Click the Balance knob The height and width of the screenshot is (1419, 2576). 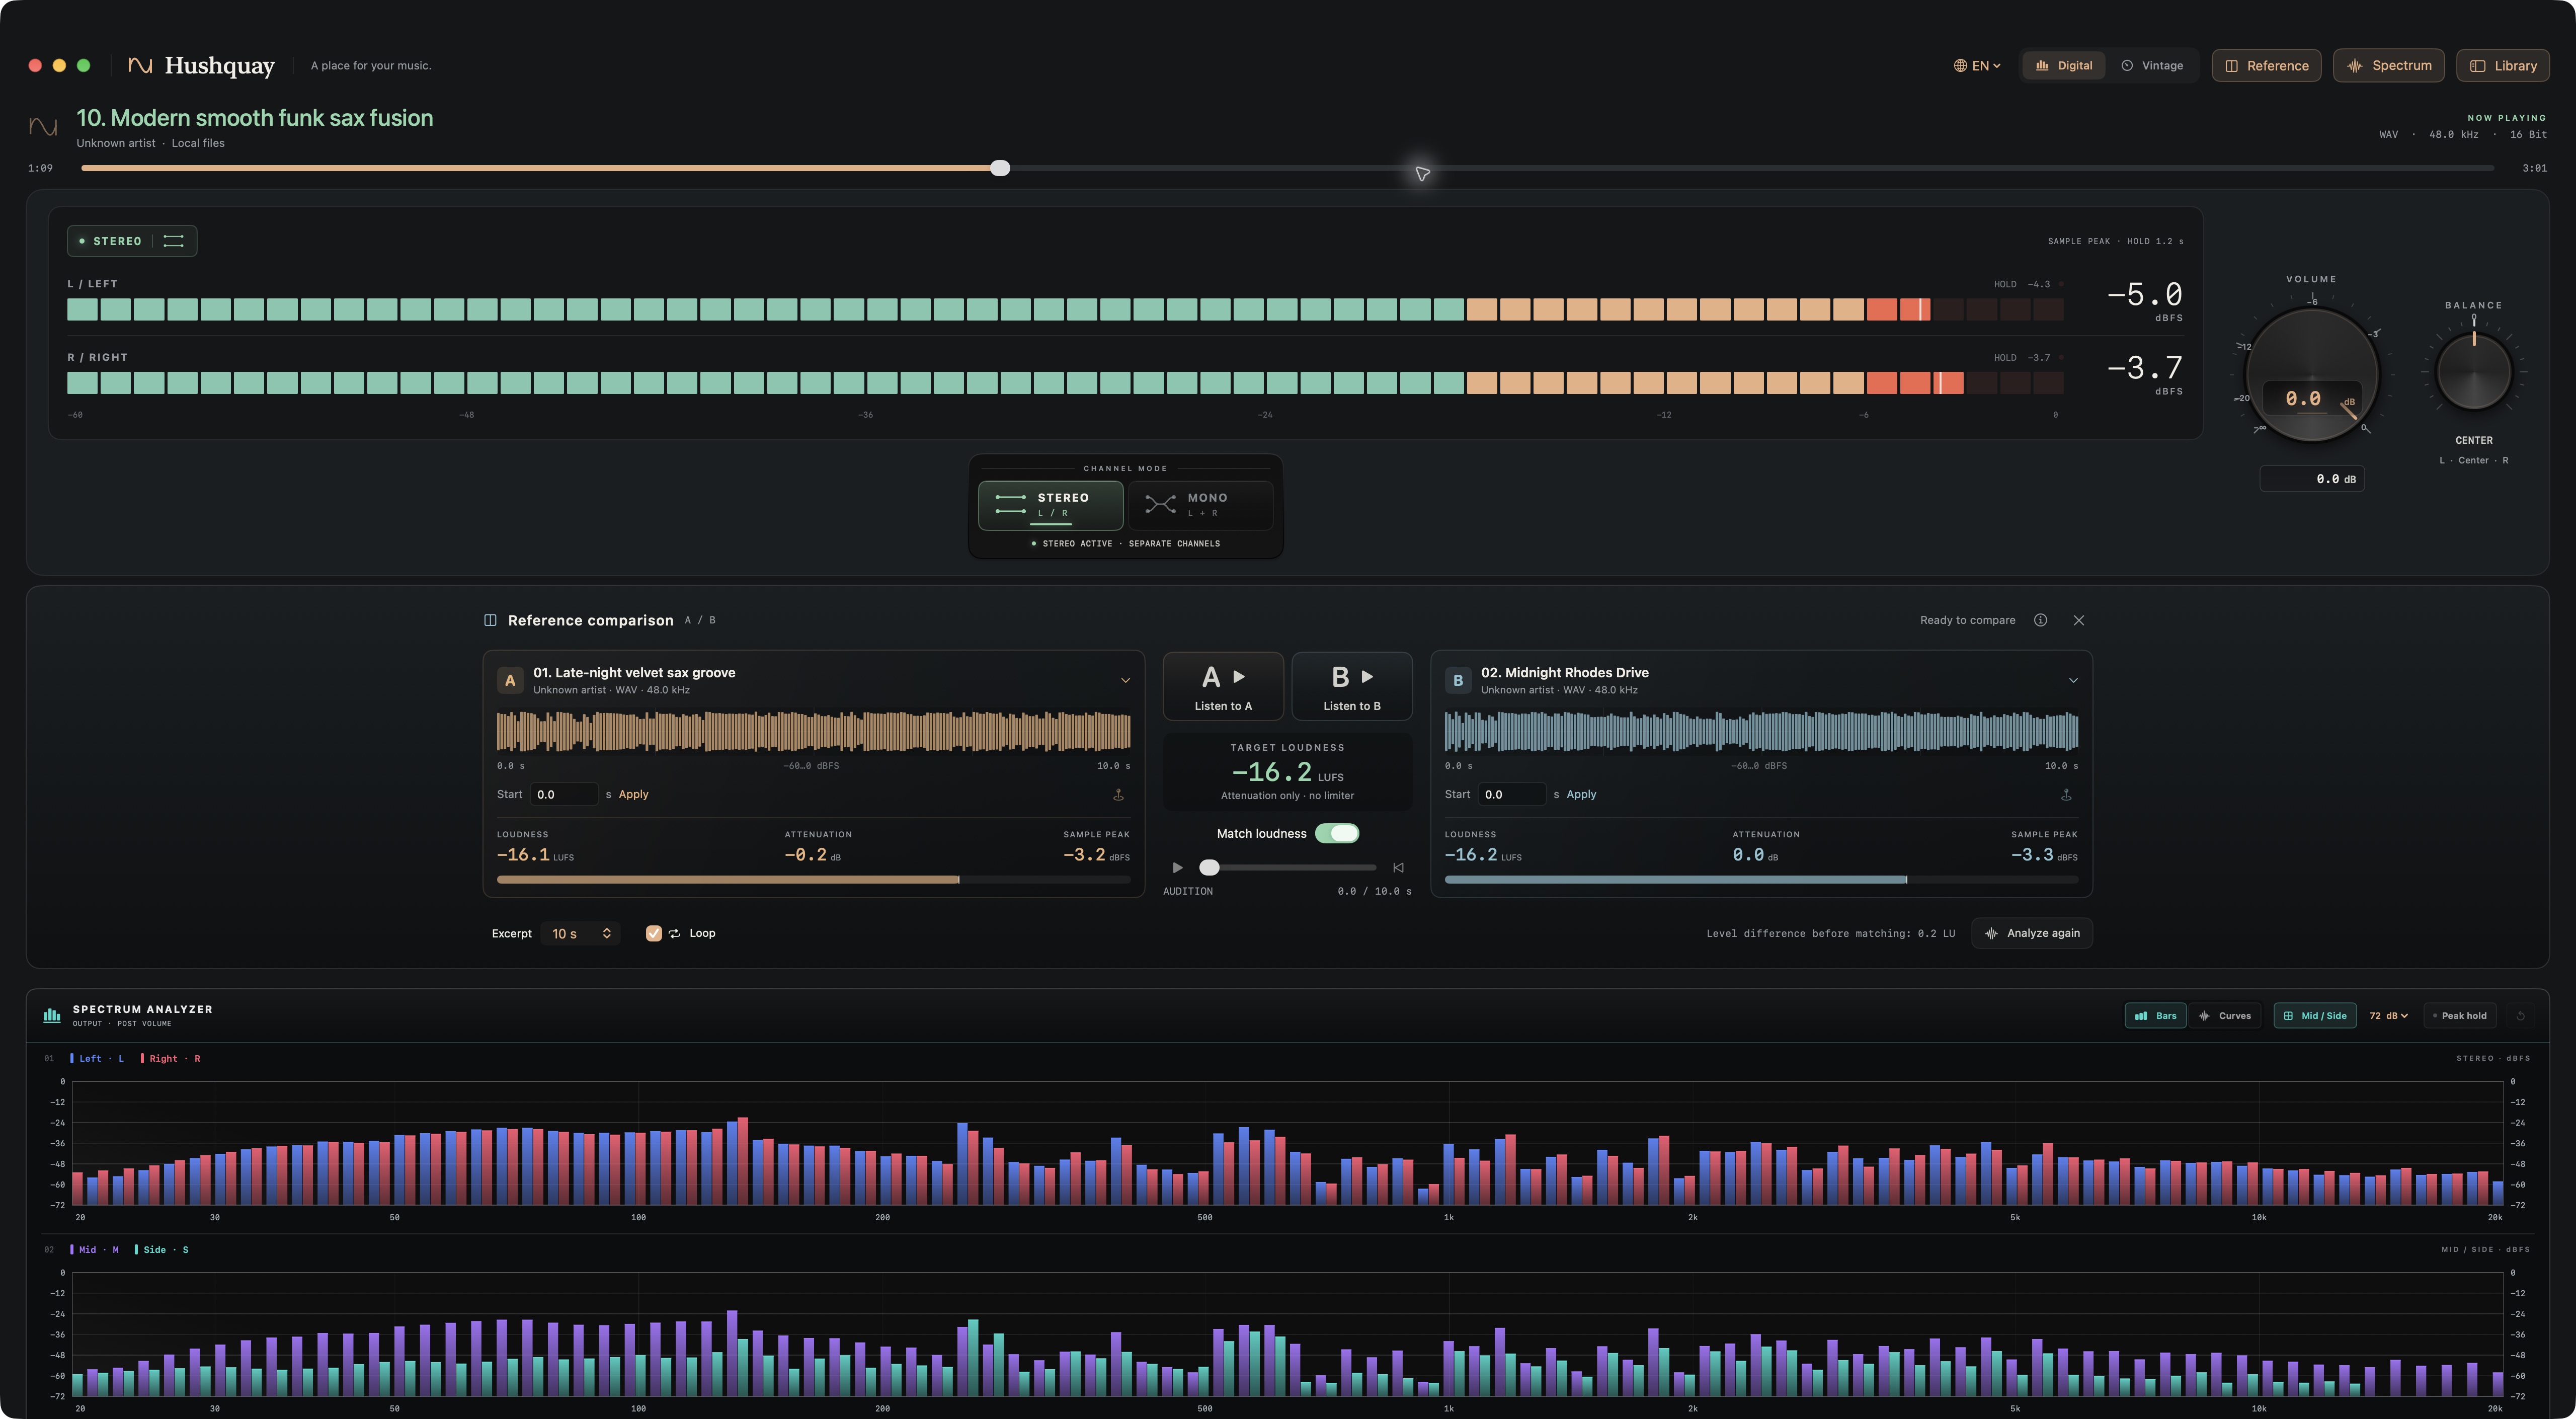click(2473, 372)
